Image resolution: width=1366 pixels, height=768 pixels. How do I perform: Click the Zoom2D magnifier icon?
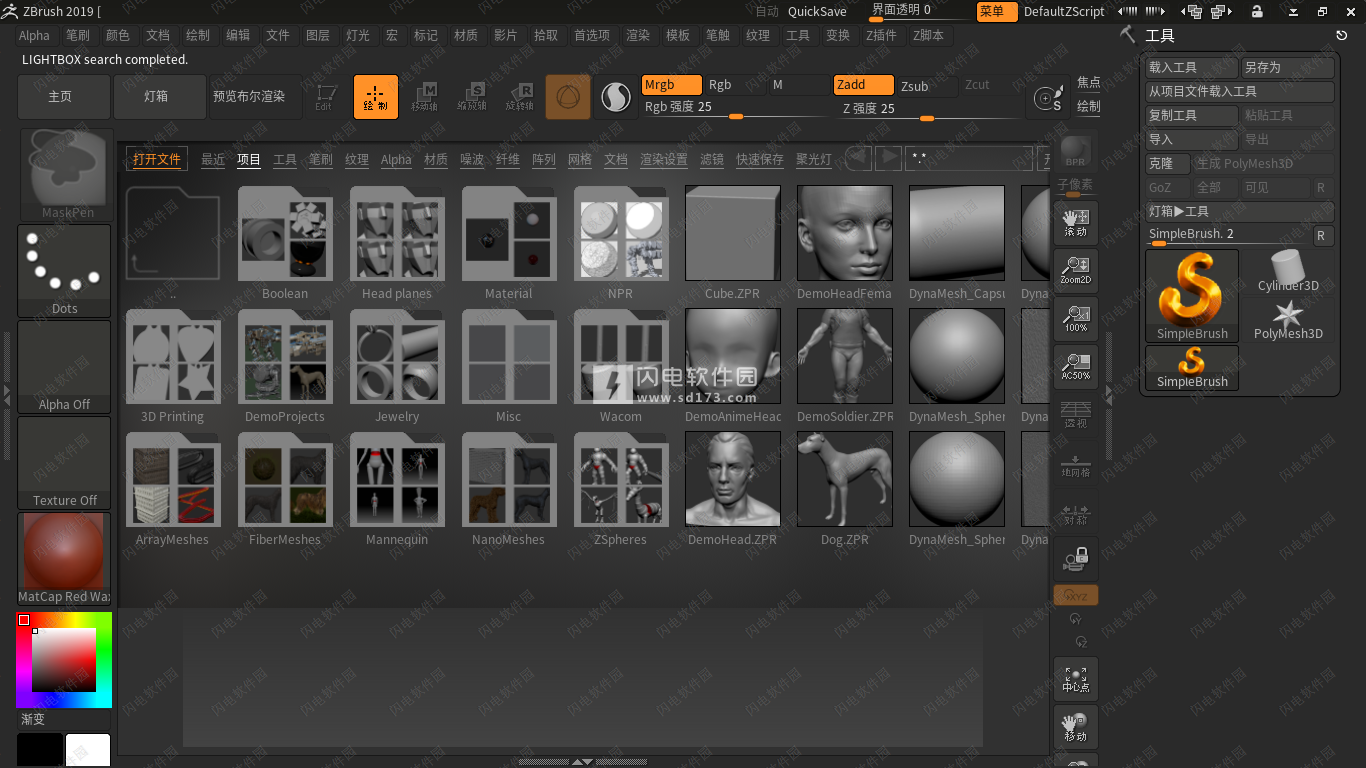point(1076,271)
